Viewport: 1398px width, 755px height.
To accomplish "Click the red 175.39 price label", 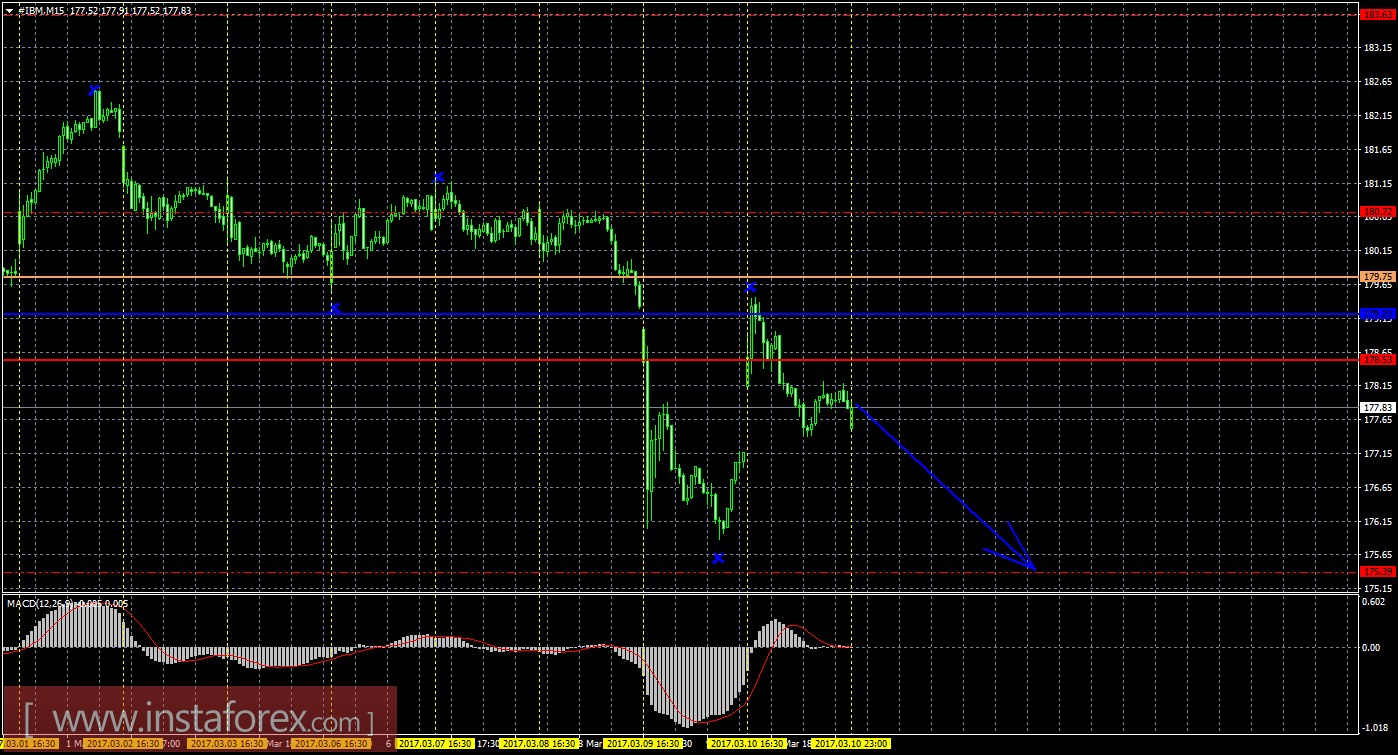I will click(1377, 571).
